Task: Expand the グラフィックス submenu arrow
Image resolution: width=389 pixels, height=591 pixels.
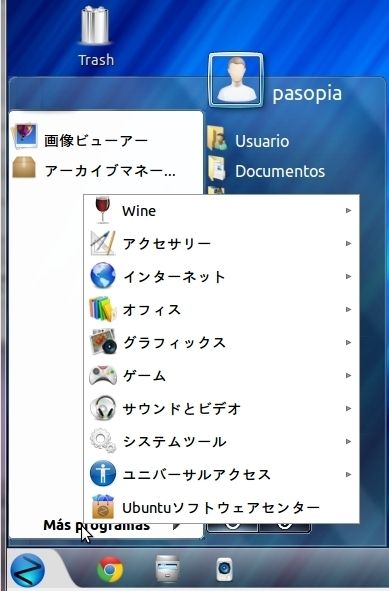Action: (349, 343)
